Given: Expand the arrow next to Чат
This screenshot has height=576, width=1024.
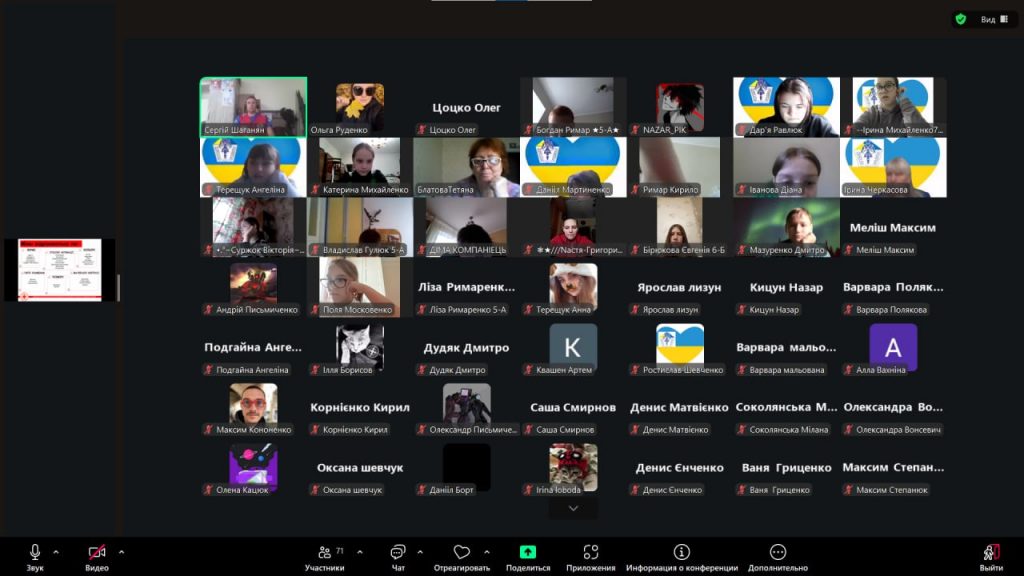Looking at the screenshot, I should [420, 551].
